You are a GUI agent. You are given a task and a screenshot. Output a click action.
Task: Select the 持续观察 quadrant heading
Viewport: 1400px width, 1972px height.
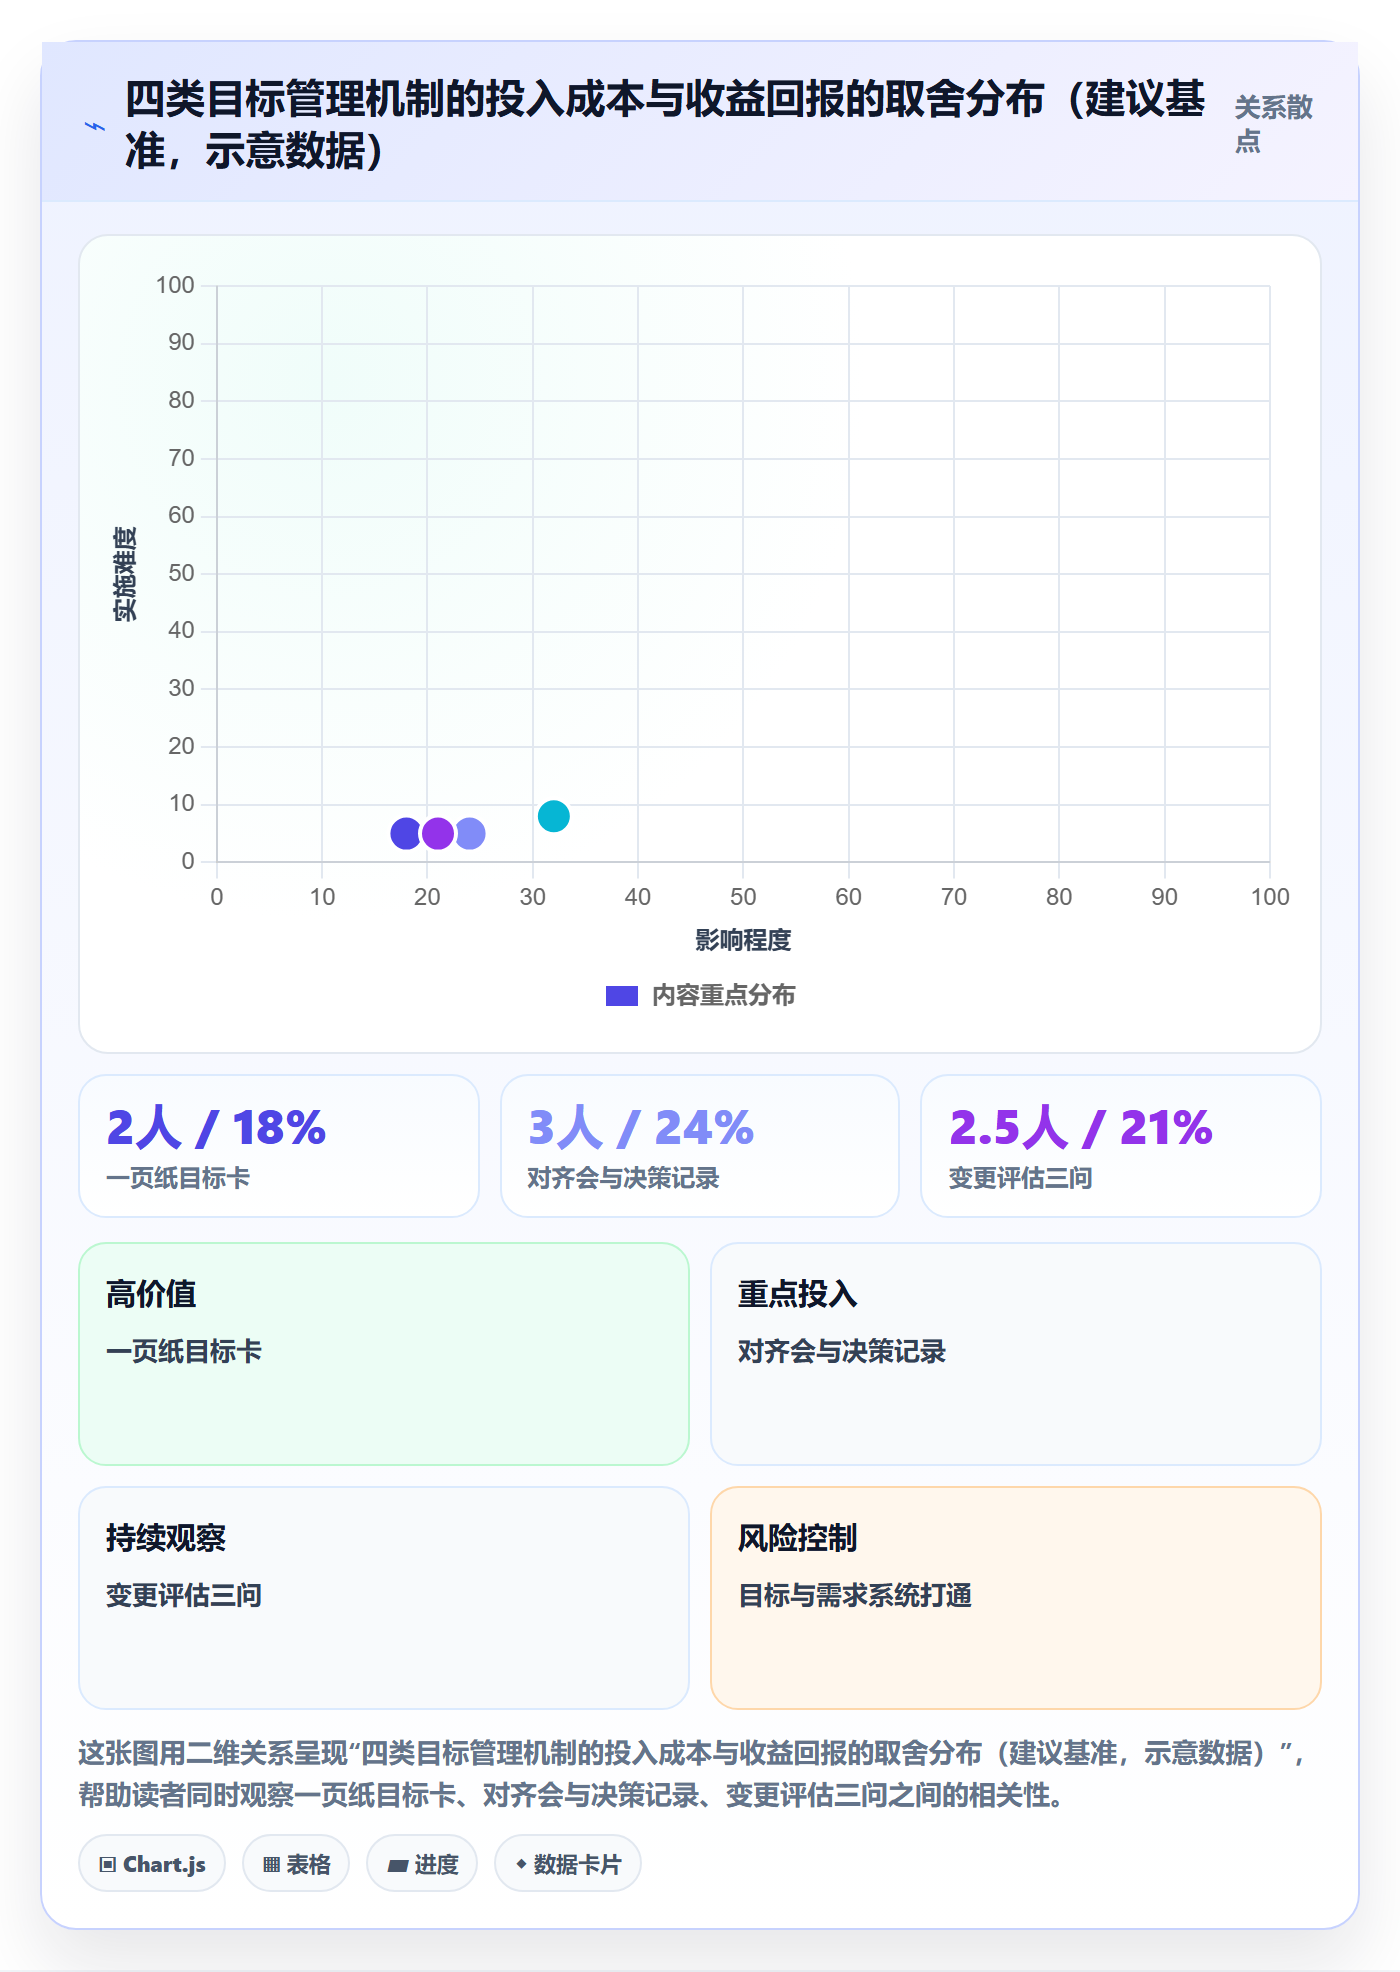[166, 1538]
